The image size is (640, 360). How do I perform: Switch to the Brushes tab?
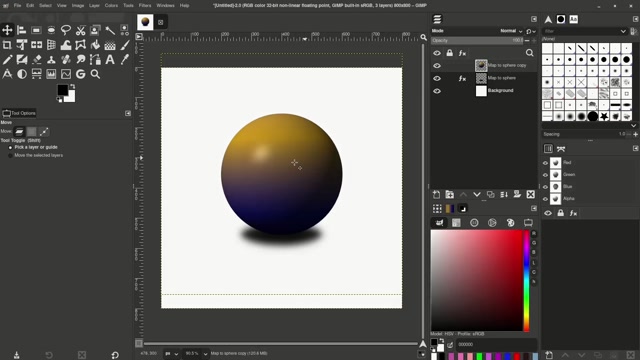pos(561,19)
